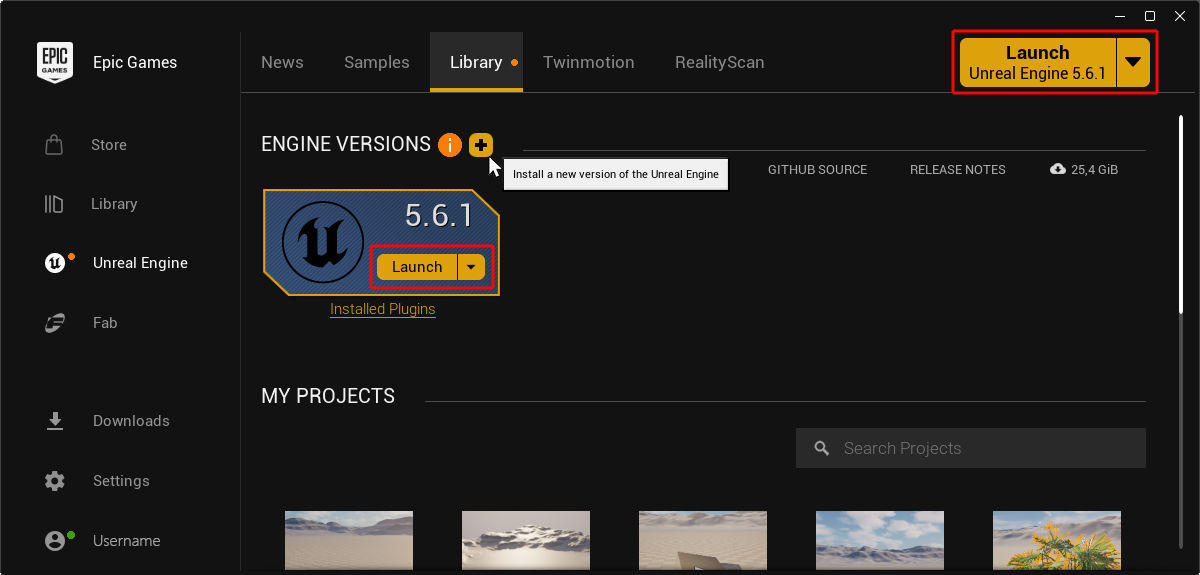
Task: Click the orange engine versions info icon
Action: (x=449, y=145)
